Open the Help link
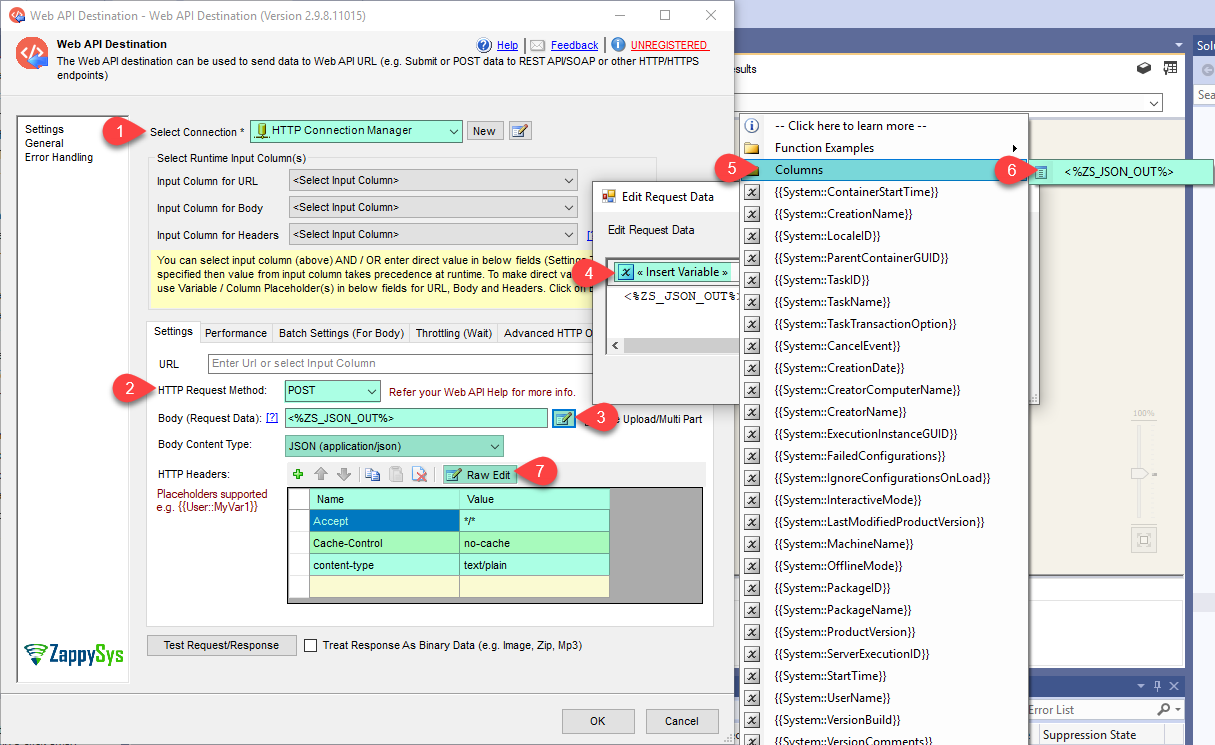1215x745 pixels. [x=507, y=45]
